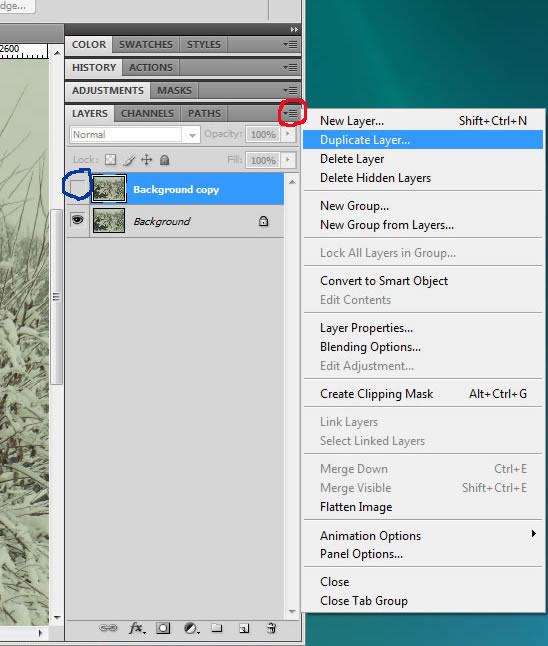
Task: Select the Layers tab
Action: 90,113
